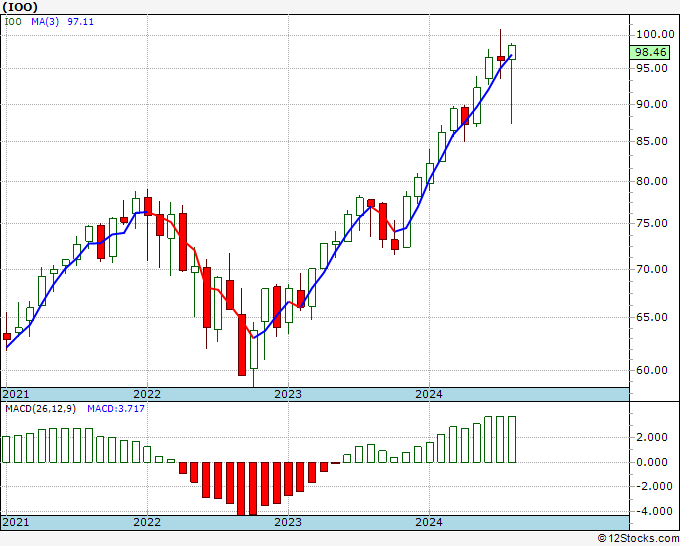Click 2024 on the MACD timeline
This screenshot has width=680, height=546.
[429, 522]
